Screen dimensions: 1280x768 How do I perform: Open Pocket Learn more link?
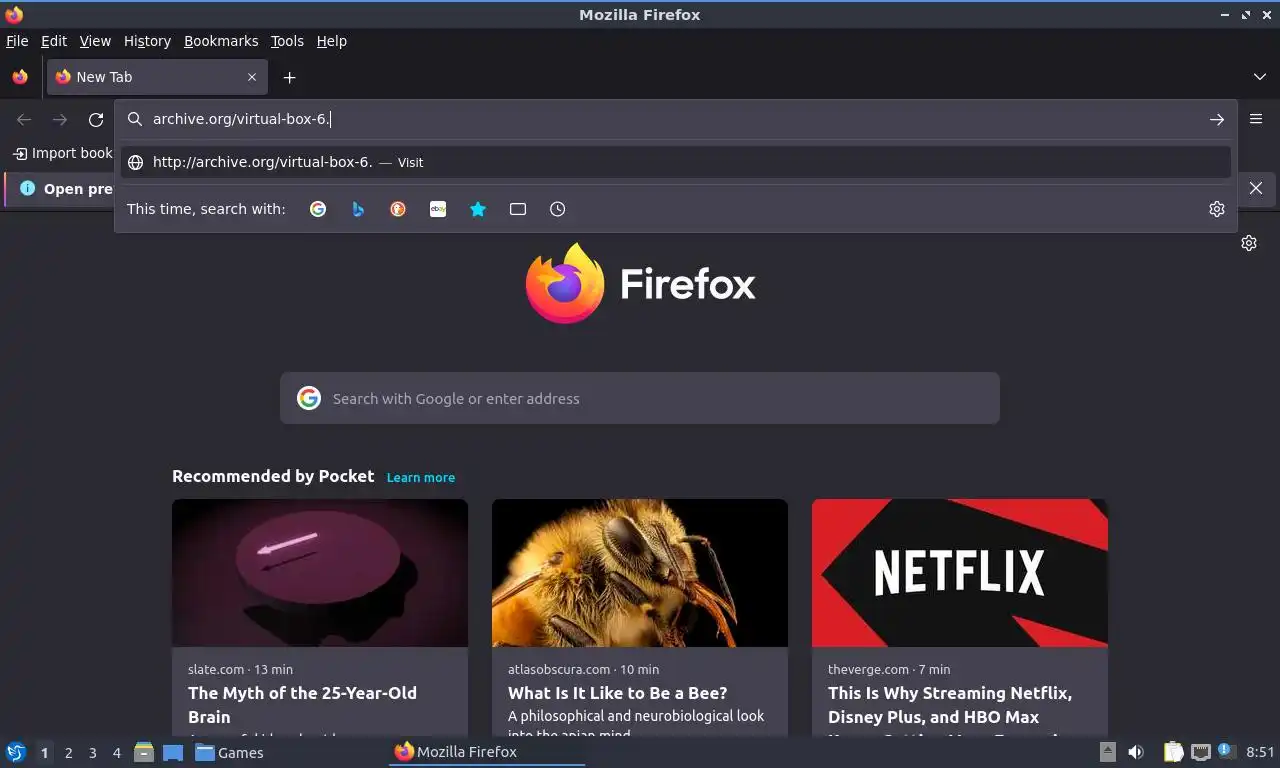421,477
